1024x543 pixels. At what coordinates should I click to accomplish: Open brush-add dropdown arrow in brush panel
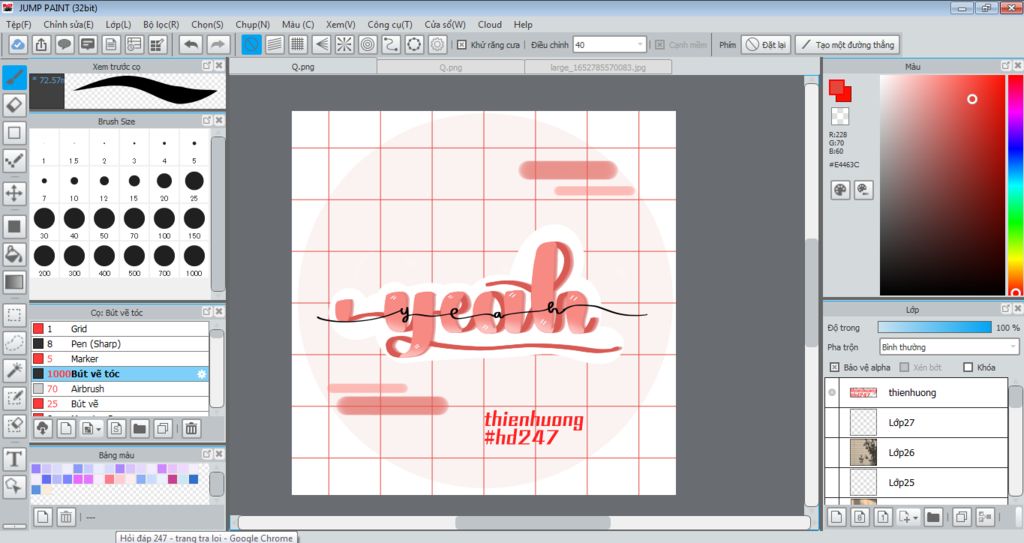[99, 429]
